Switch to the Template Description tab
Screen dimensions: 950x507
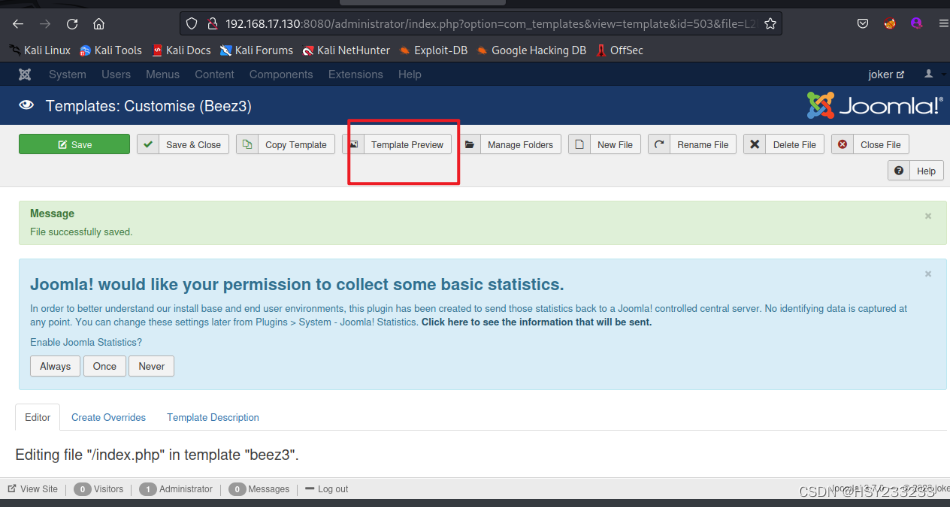(x=213, y=417)
